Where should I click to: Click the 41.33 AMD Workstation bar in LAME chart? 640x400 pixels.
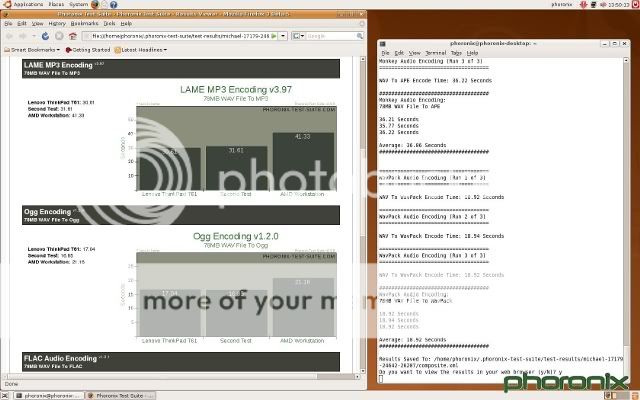click(303, 162)
